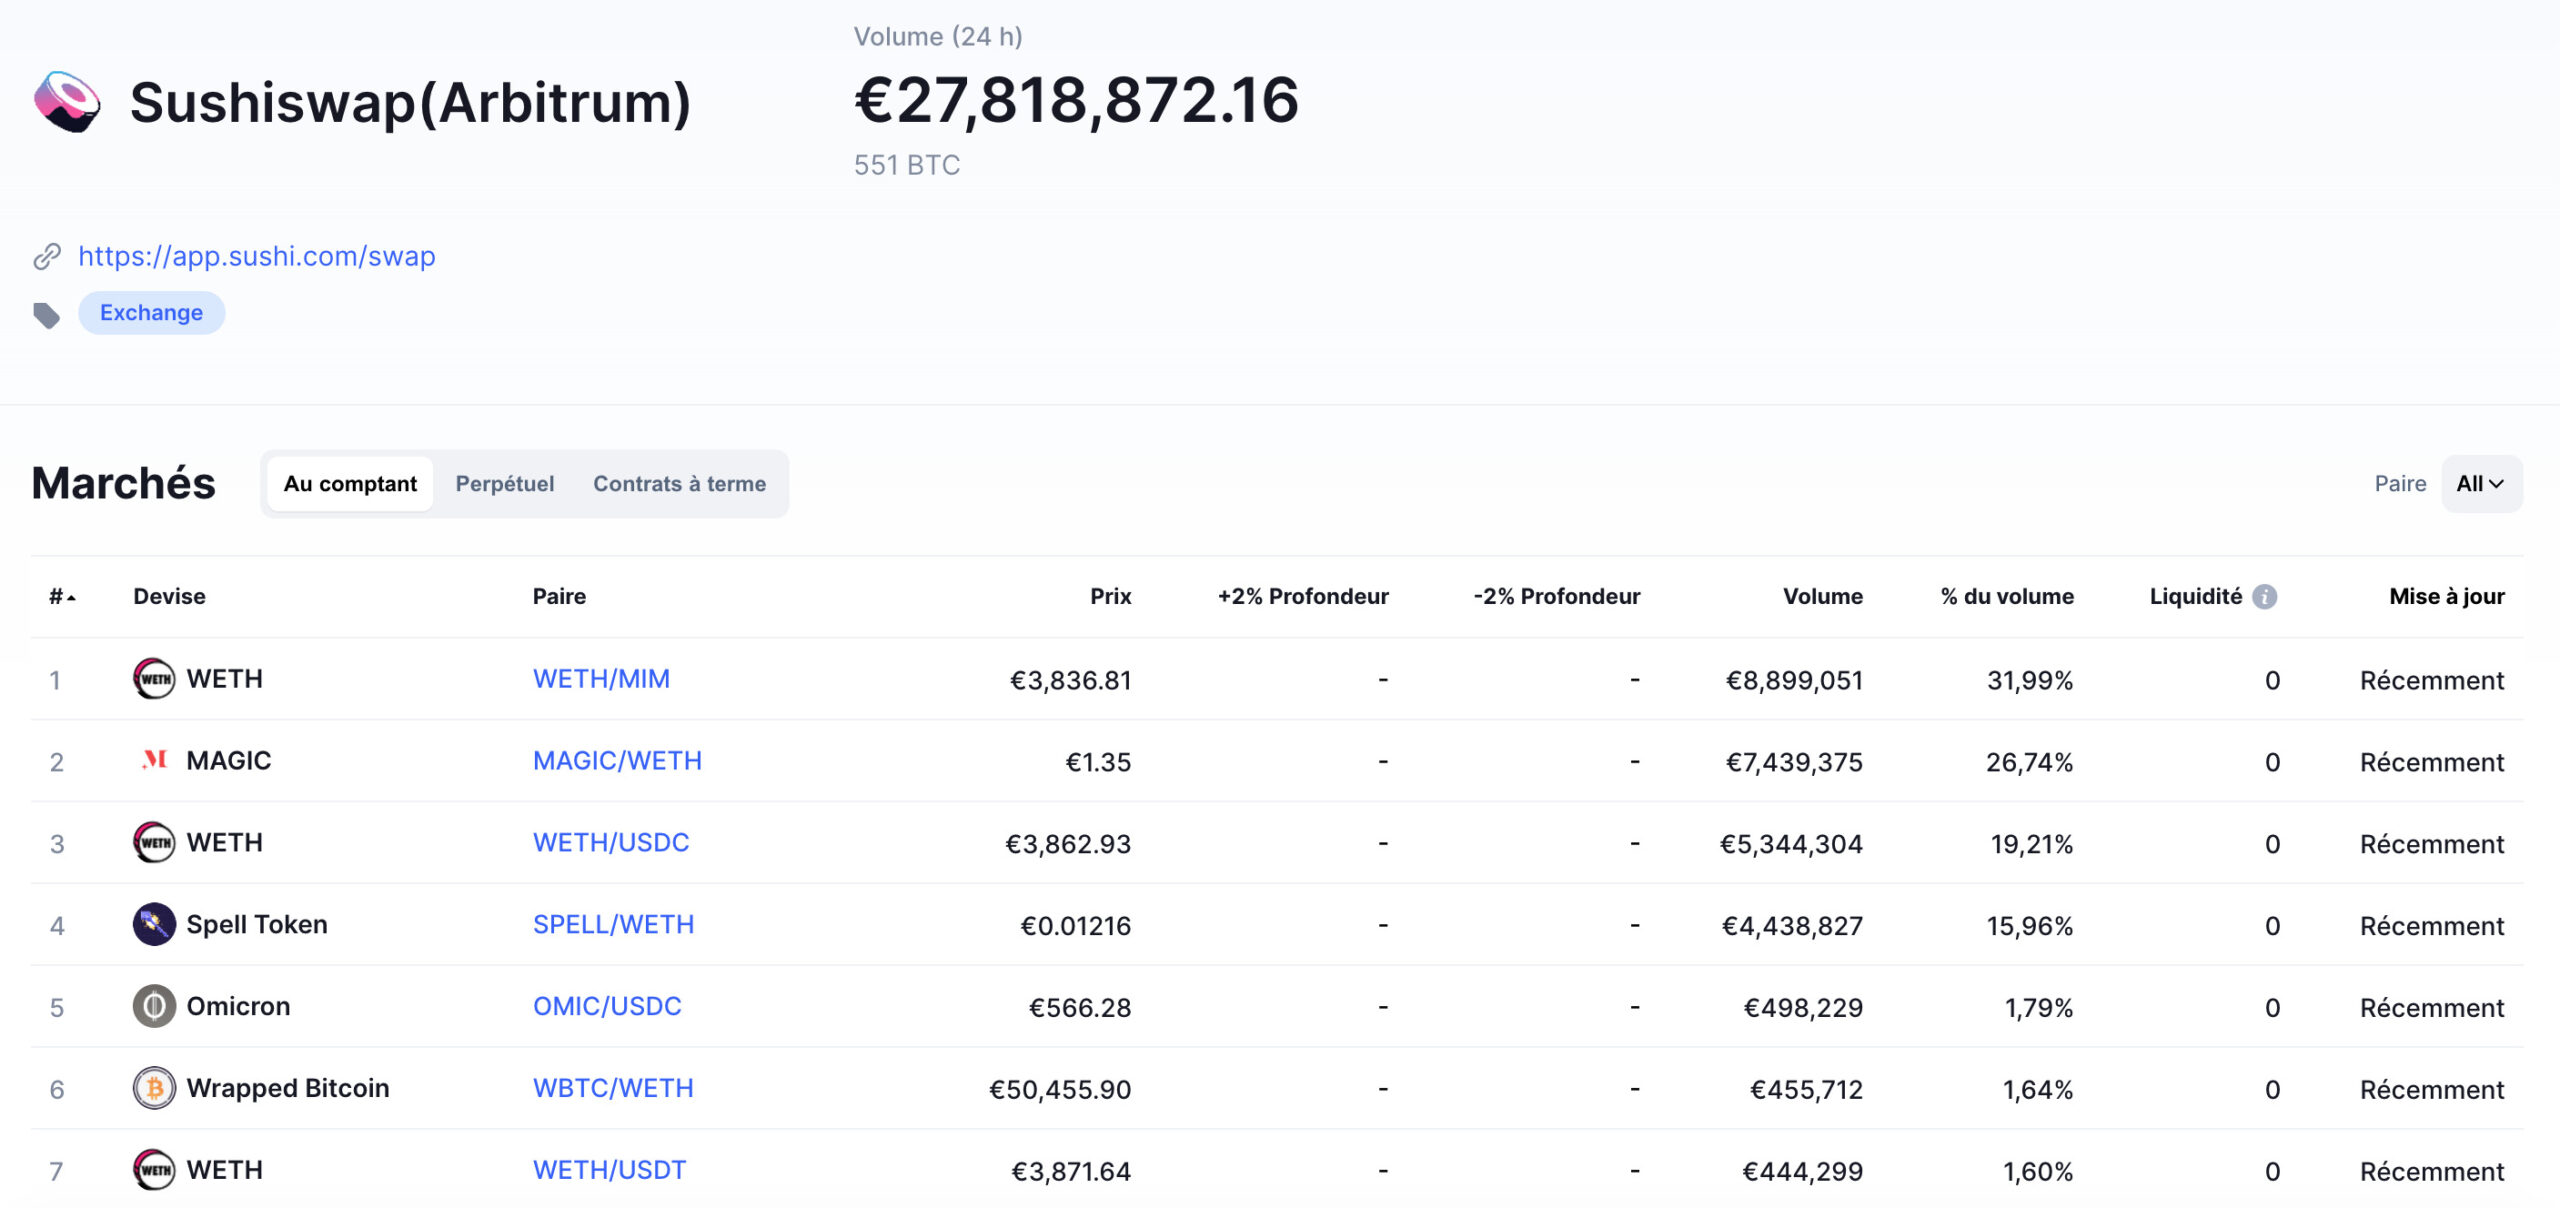2560x1208 pixels.
Task: Click the % du volume column header
Action: click(x=2007, y=597)
